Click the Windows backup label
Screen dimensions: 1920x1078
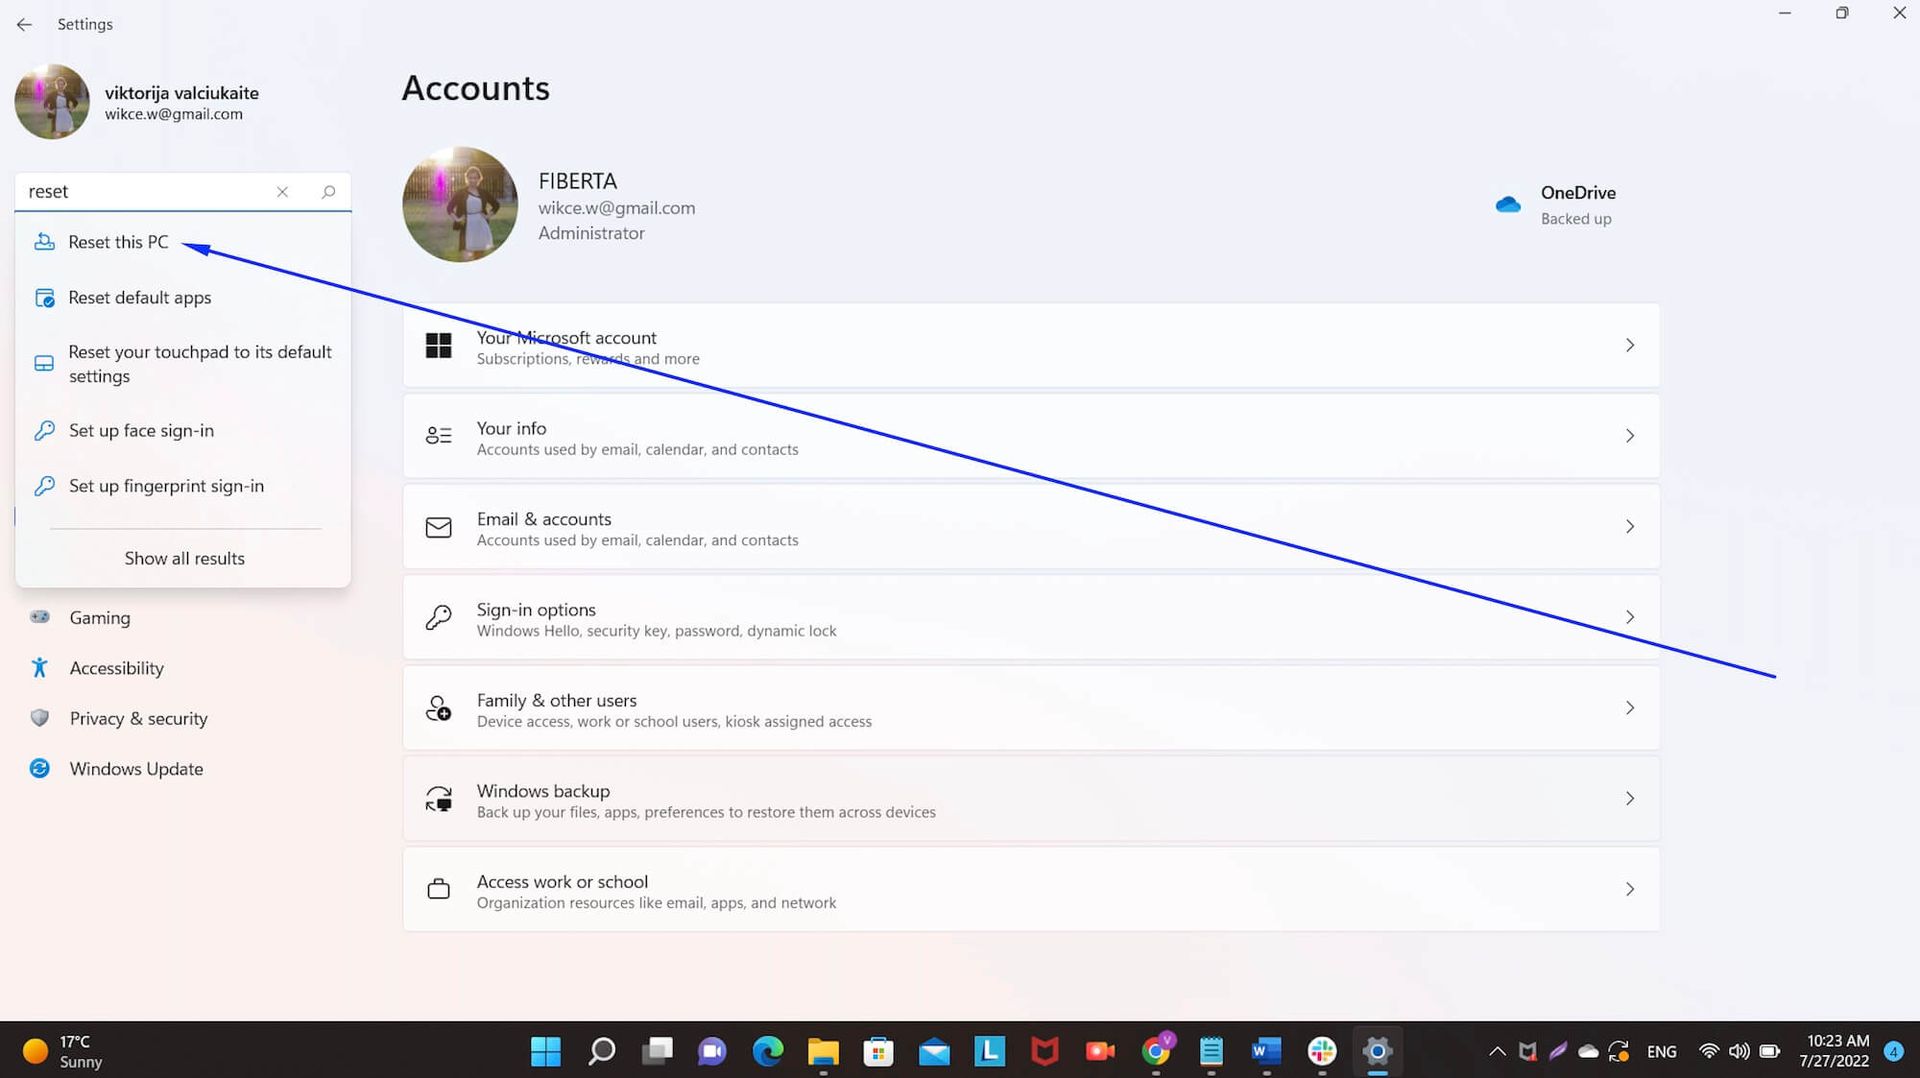point(543,791)
